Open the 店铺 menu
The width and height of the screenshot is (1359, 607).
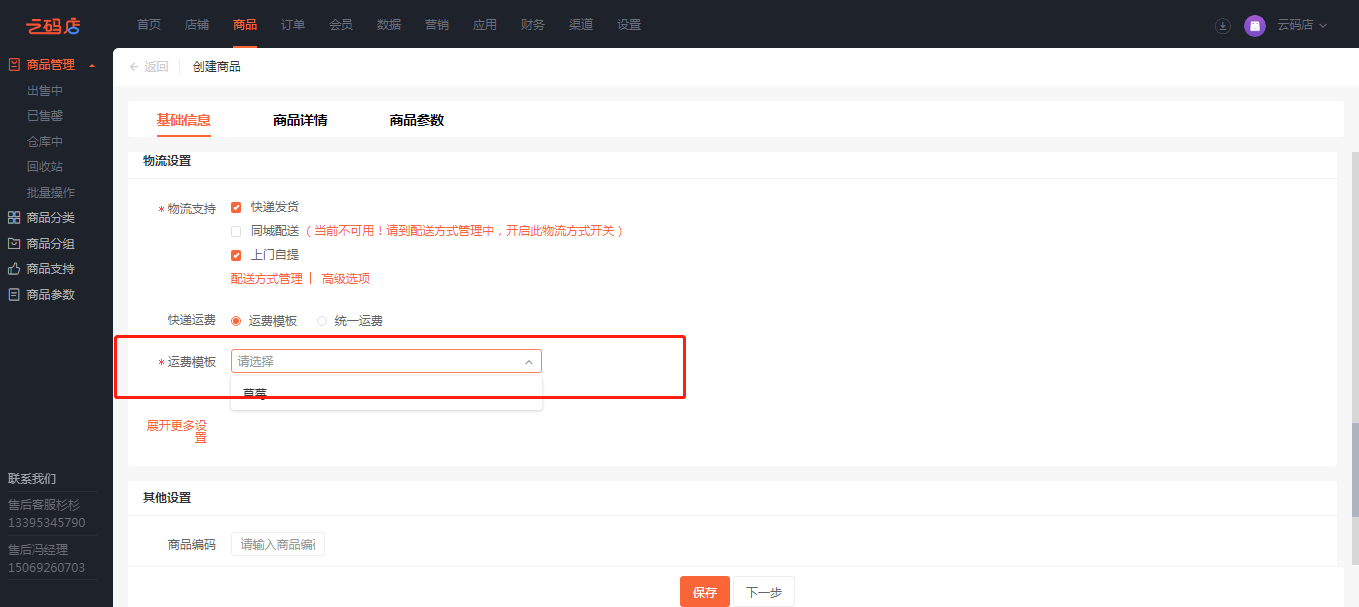point(197,25)
